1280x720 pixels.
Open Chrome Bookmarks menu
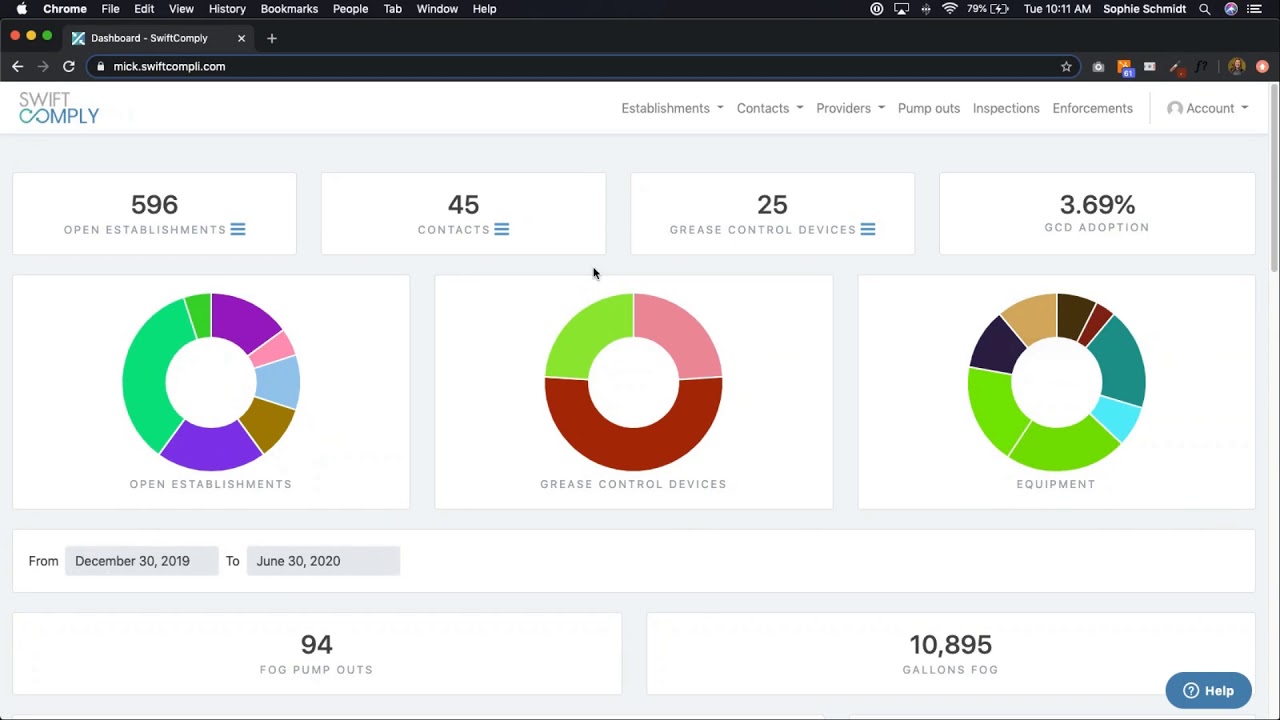[x=289, y=9]
